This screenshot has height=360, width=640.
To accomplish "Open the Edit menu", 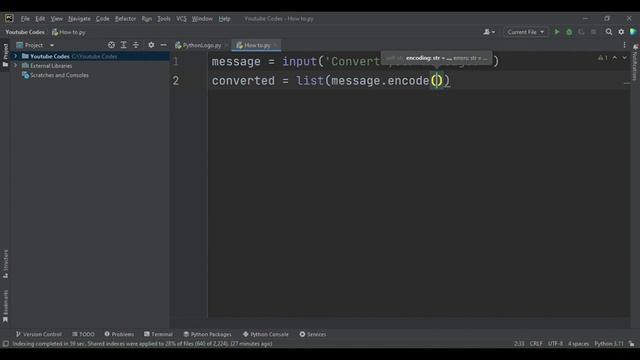I will coord(40,19).
